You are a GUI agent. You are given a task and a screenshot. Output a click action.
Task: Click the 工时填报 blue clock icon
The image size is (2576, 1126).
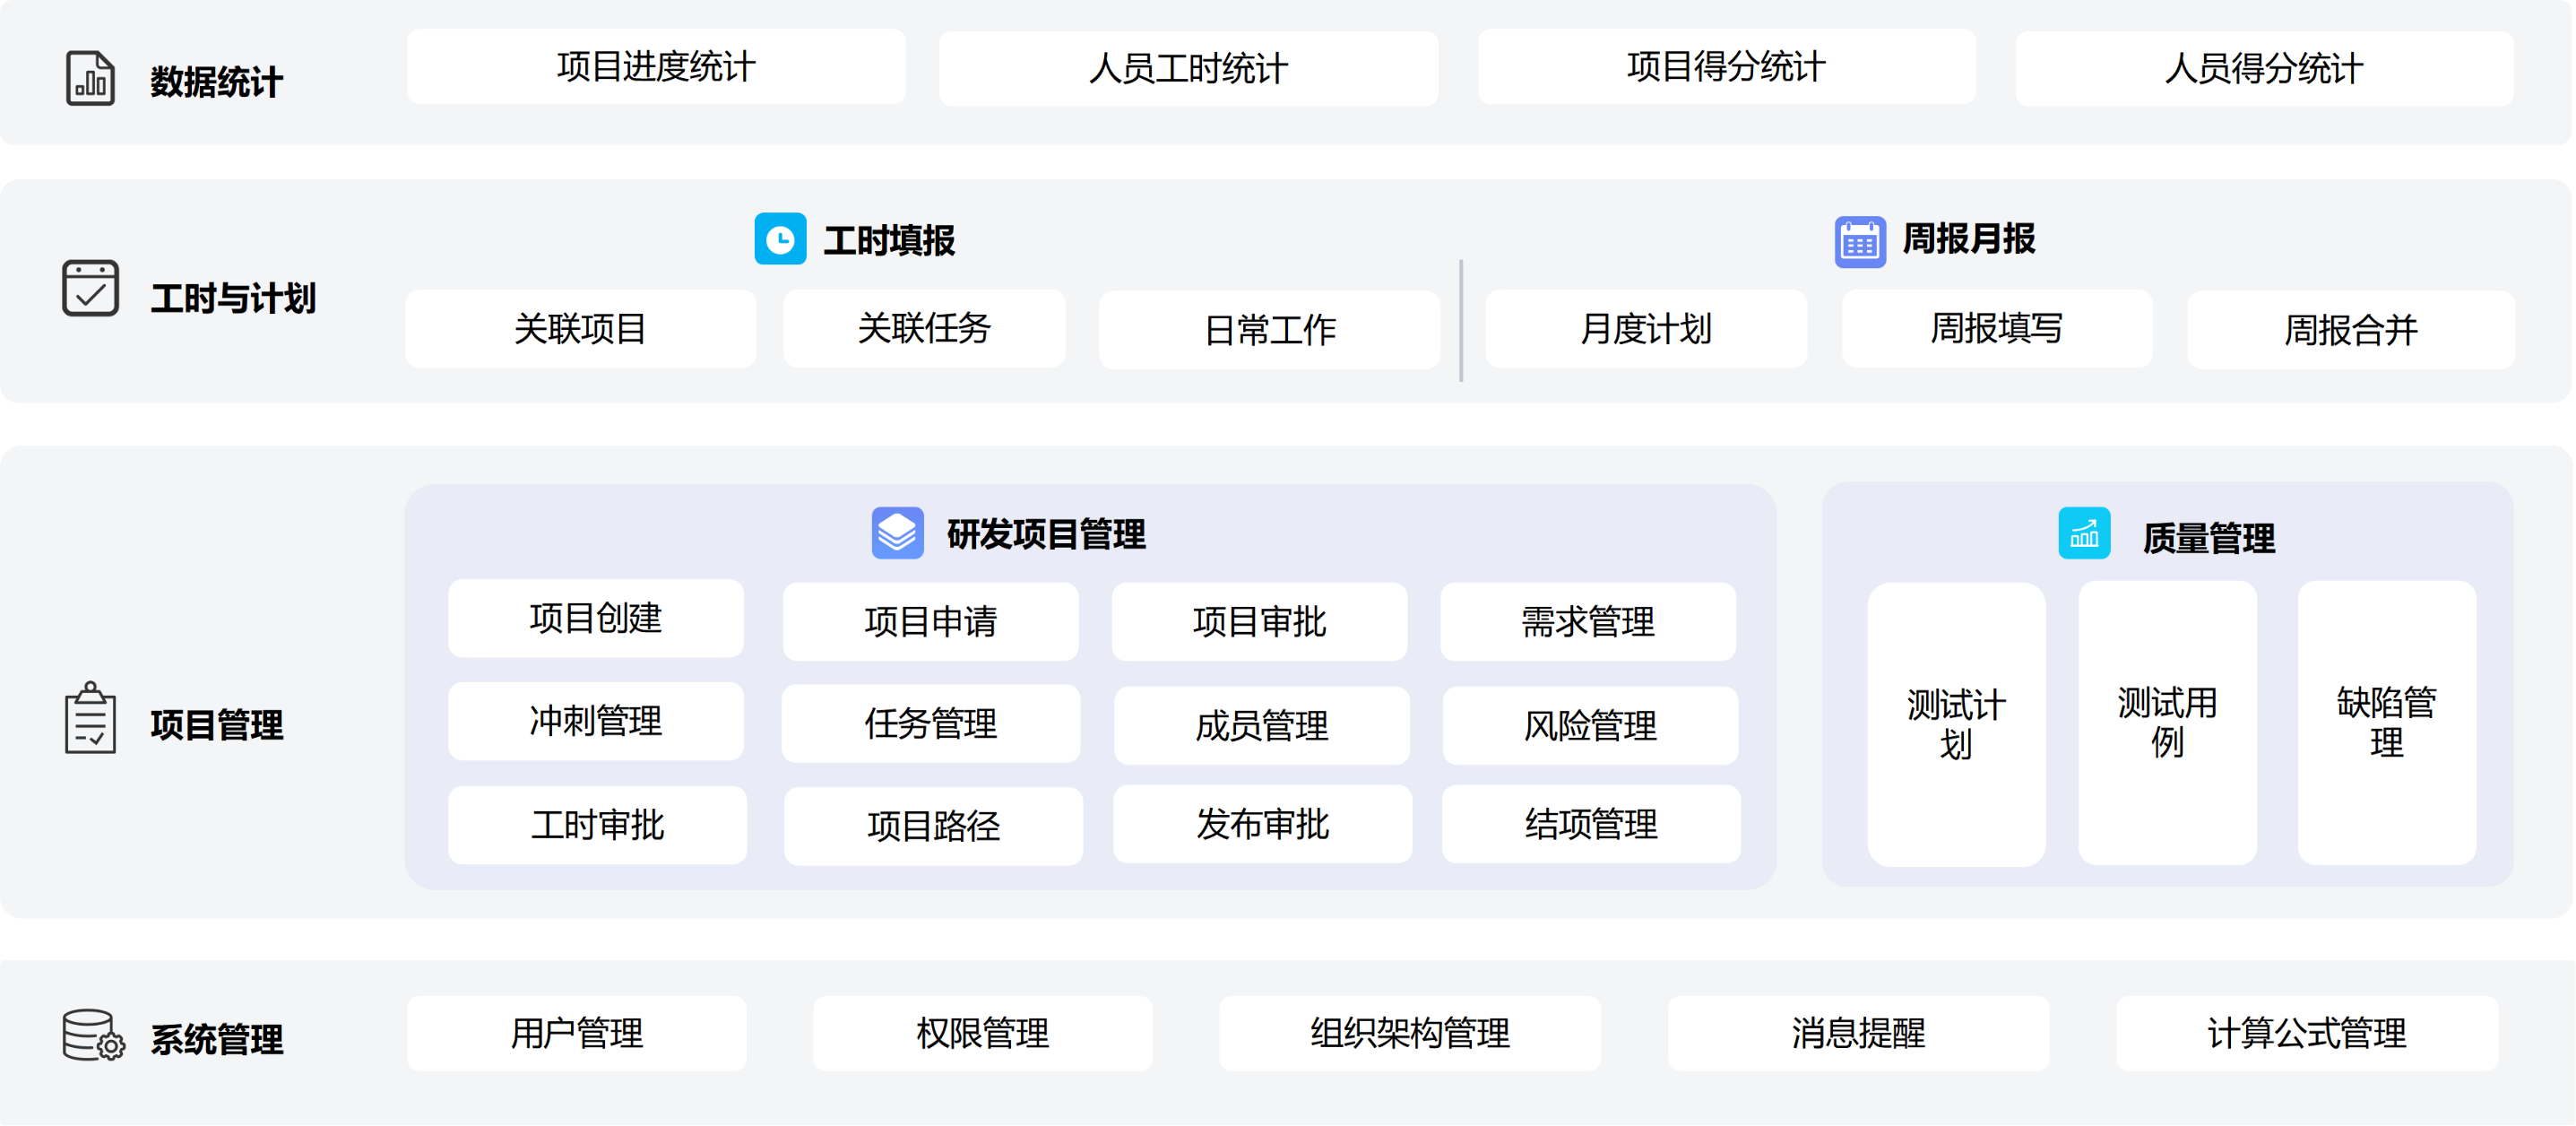[780, 239]
